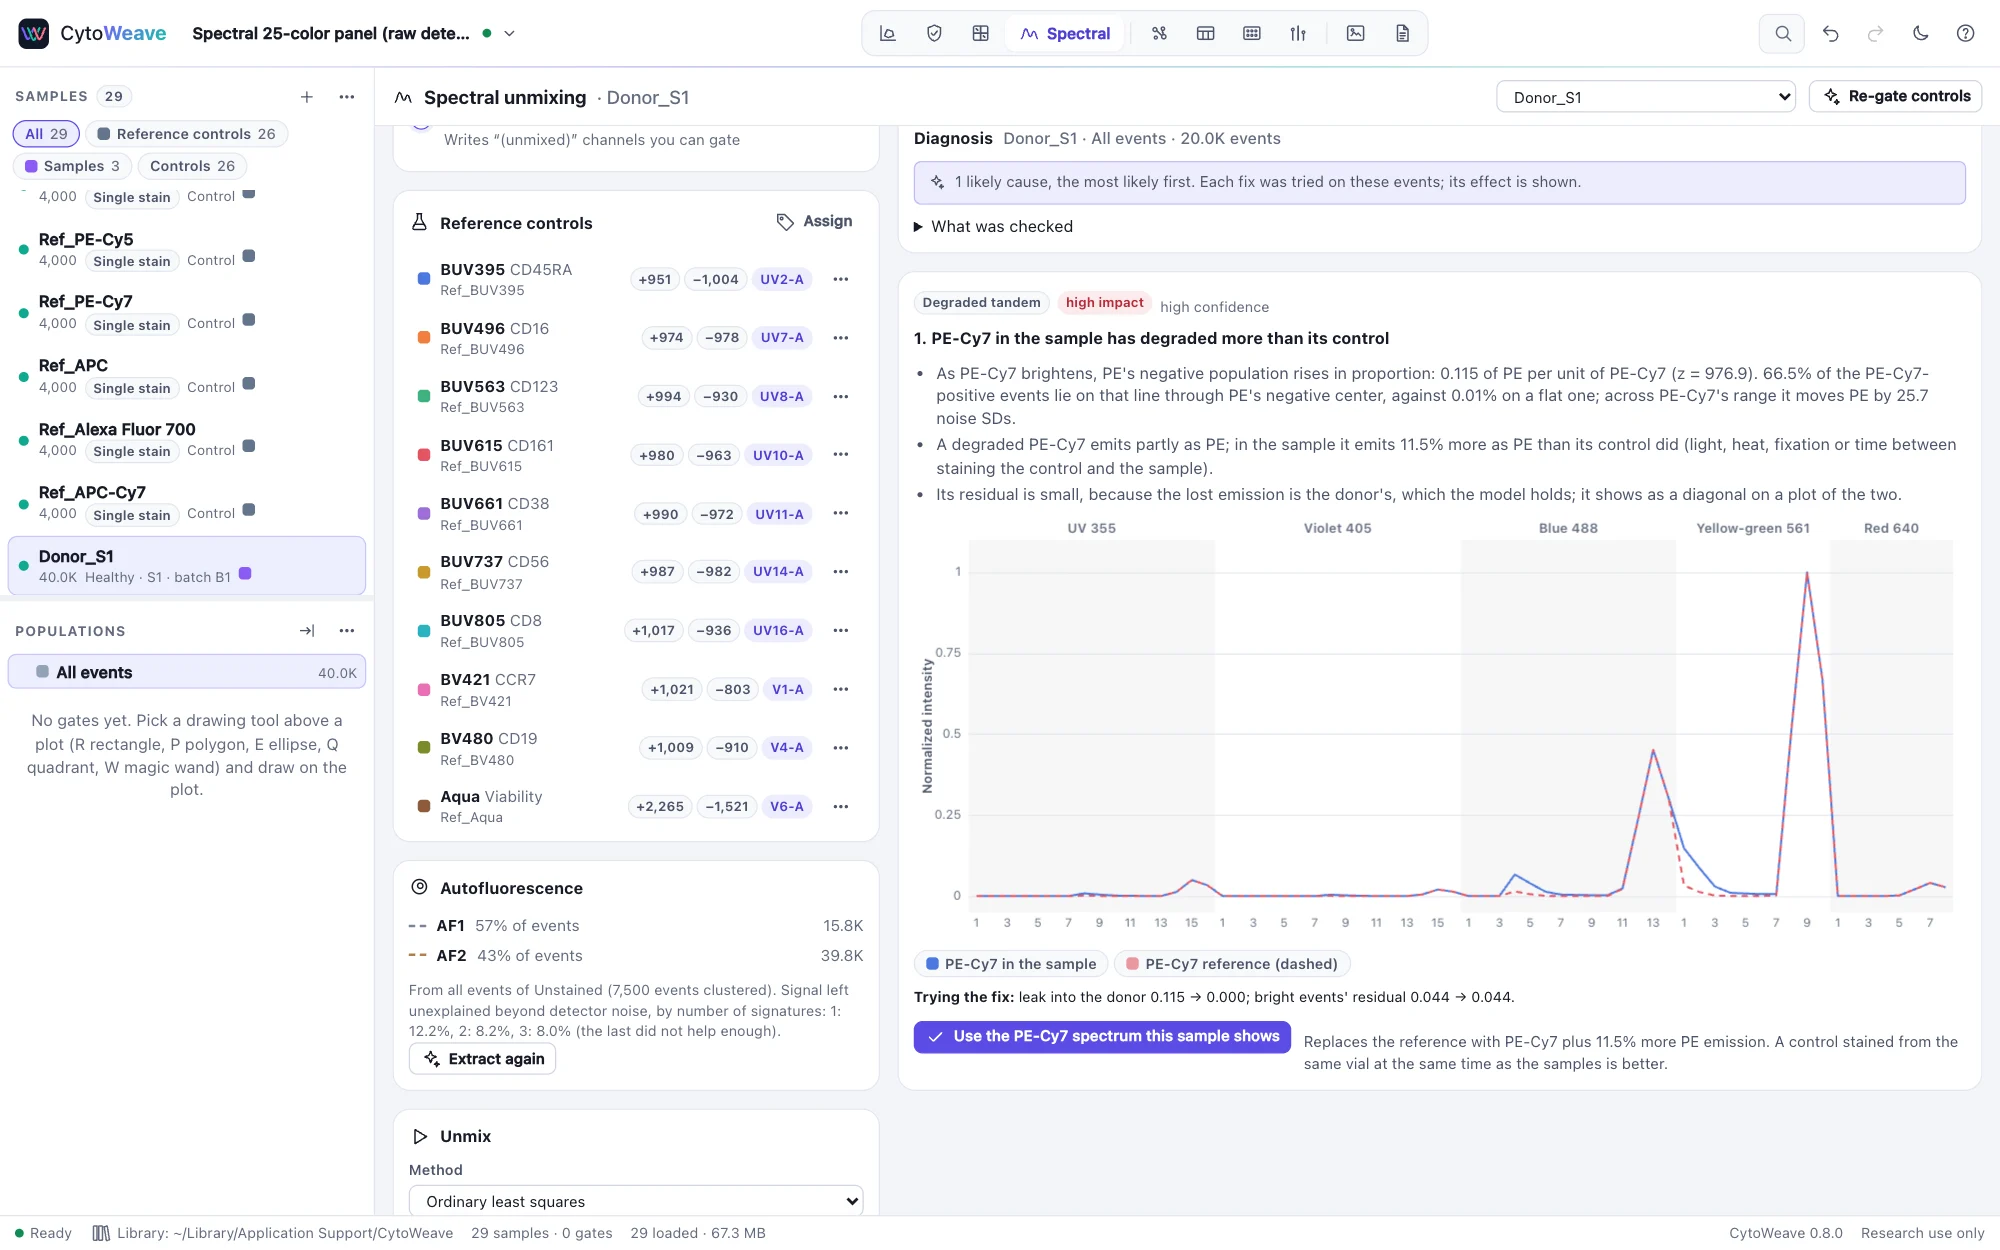The height and width of the screenshot is (1250, 2000).
Task: Toggle PE-Cy7 reference (dashed) legend
Action: click(x=1232, y=964)
